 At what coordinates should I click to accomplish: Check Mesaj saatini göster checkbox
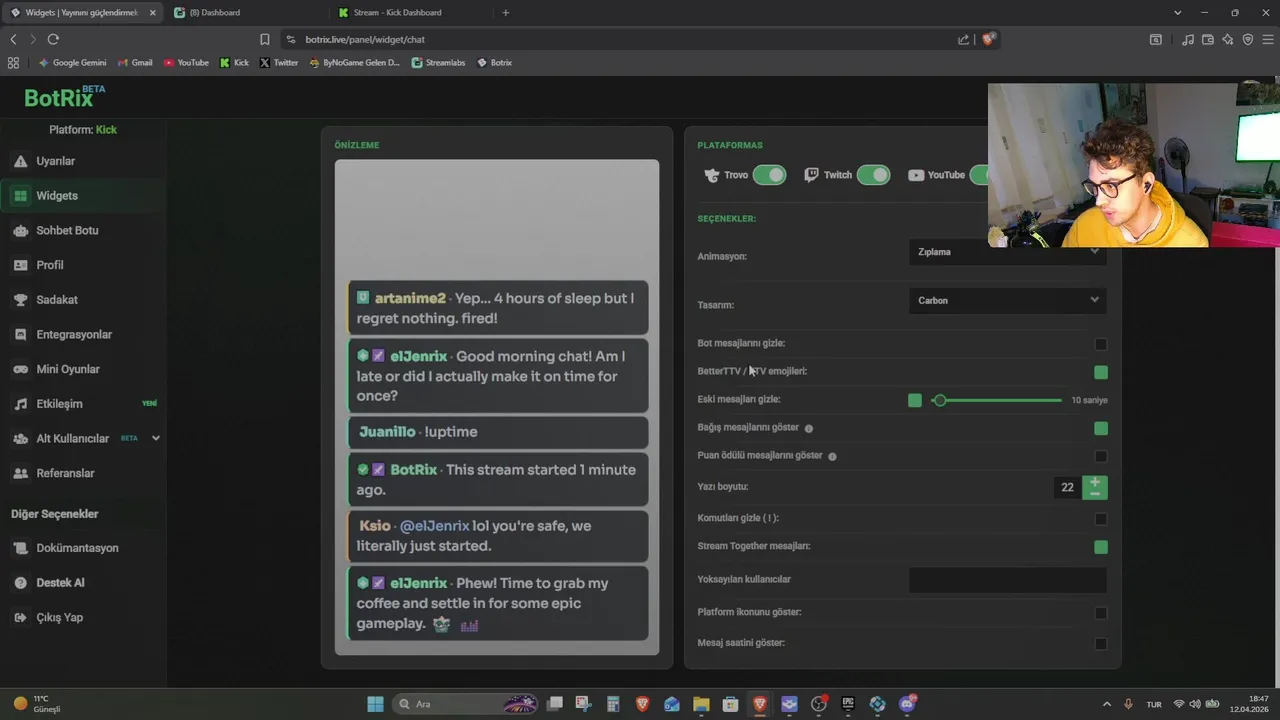click(1101, 644)
